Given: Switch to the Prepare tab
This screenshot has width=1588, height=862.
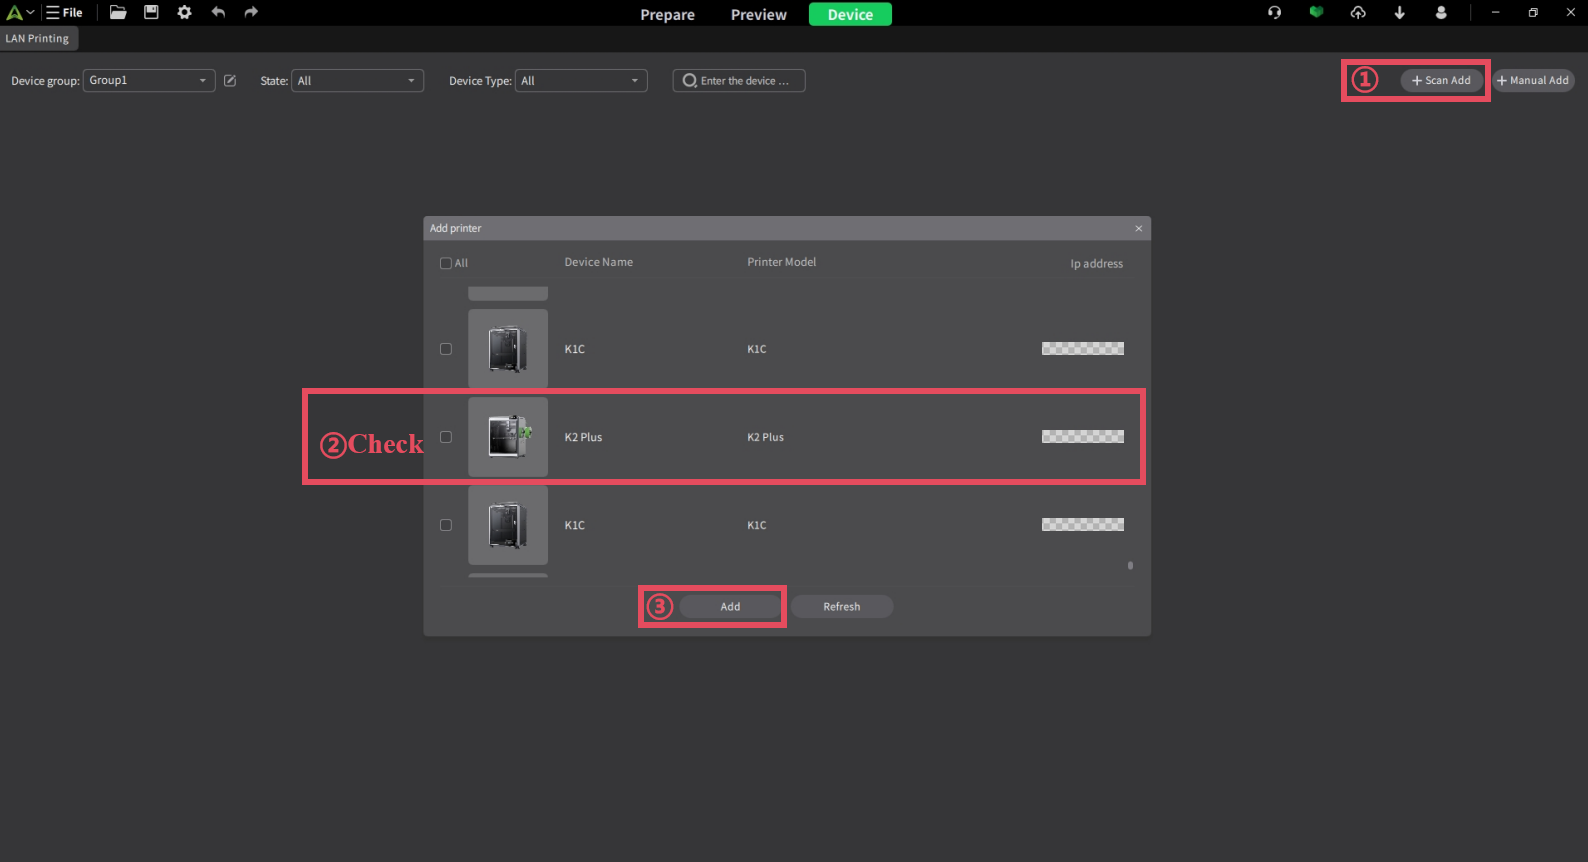Looking at the screenshot, I should pos(667,15).
